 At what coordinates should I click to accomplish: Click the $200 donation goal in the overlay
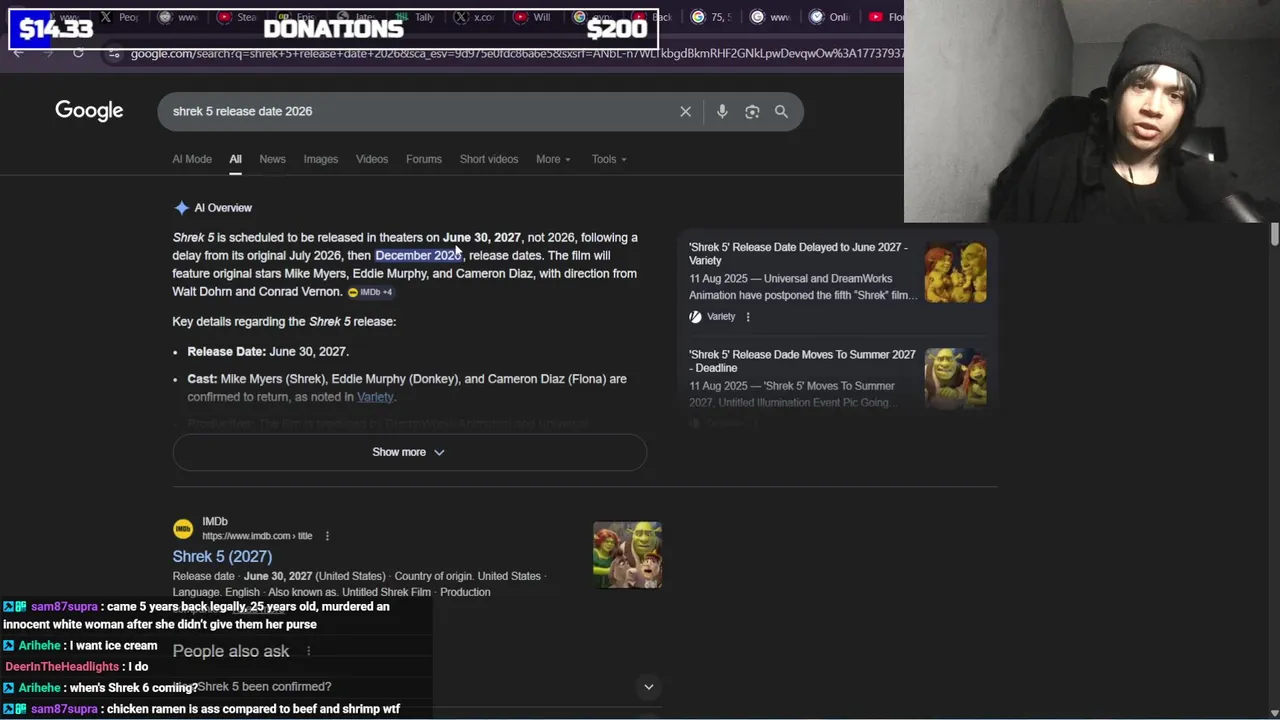coord(617,29)
